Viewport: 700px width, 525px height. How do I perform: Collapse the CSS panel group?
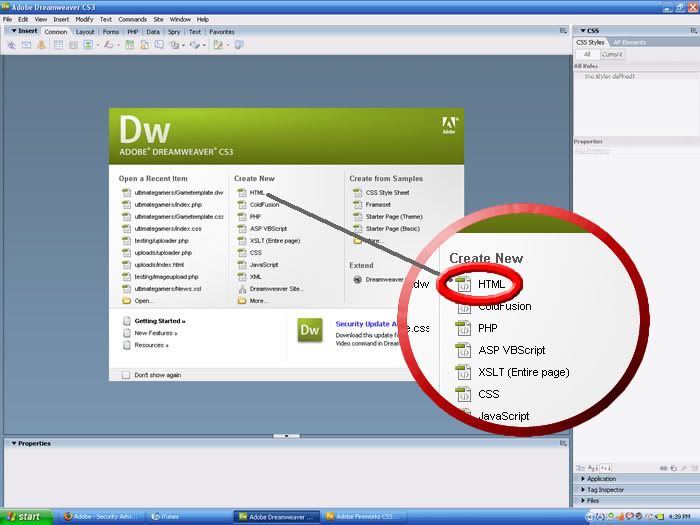tap(583, 31)
